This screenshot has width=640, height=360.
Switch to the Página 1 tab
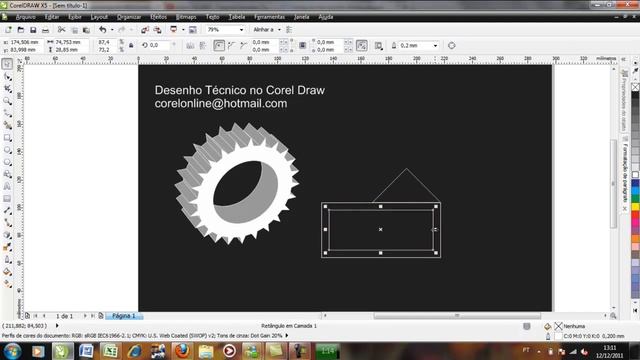tap(124, 316)
